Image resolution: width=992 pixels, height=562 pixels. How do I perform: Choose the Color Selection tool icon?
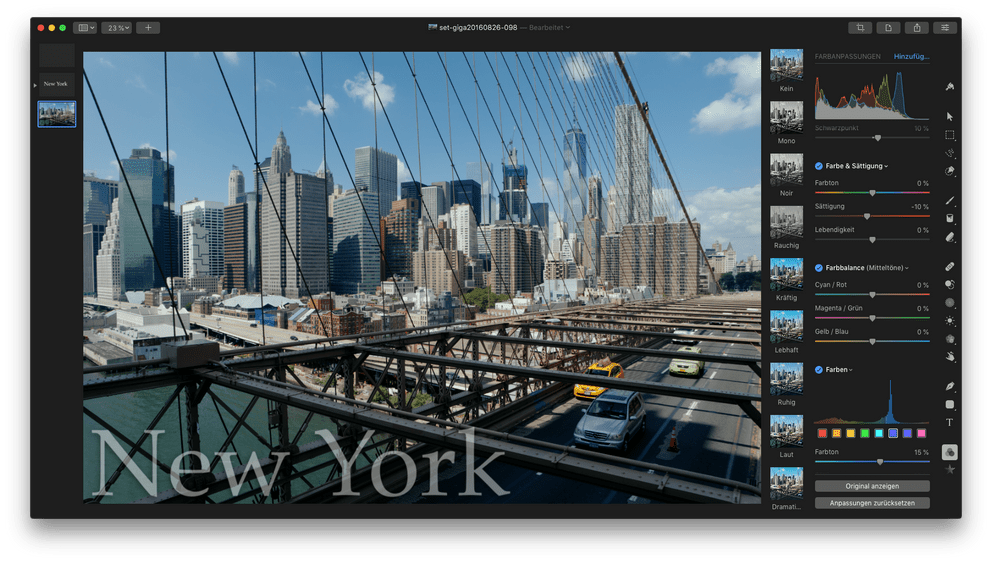coord(950,171)
